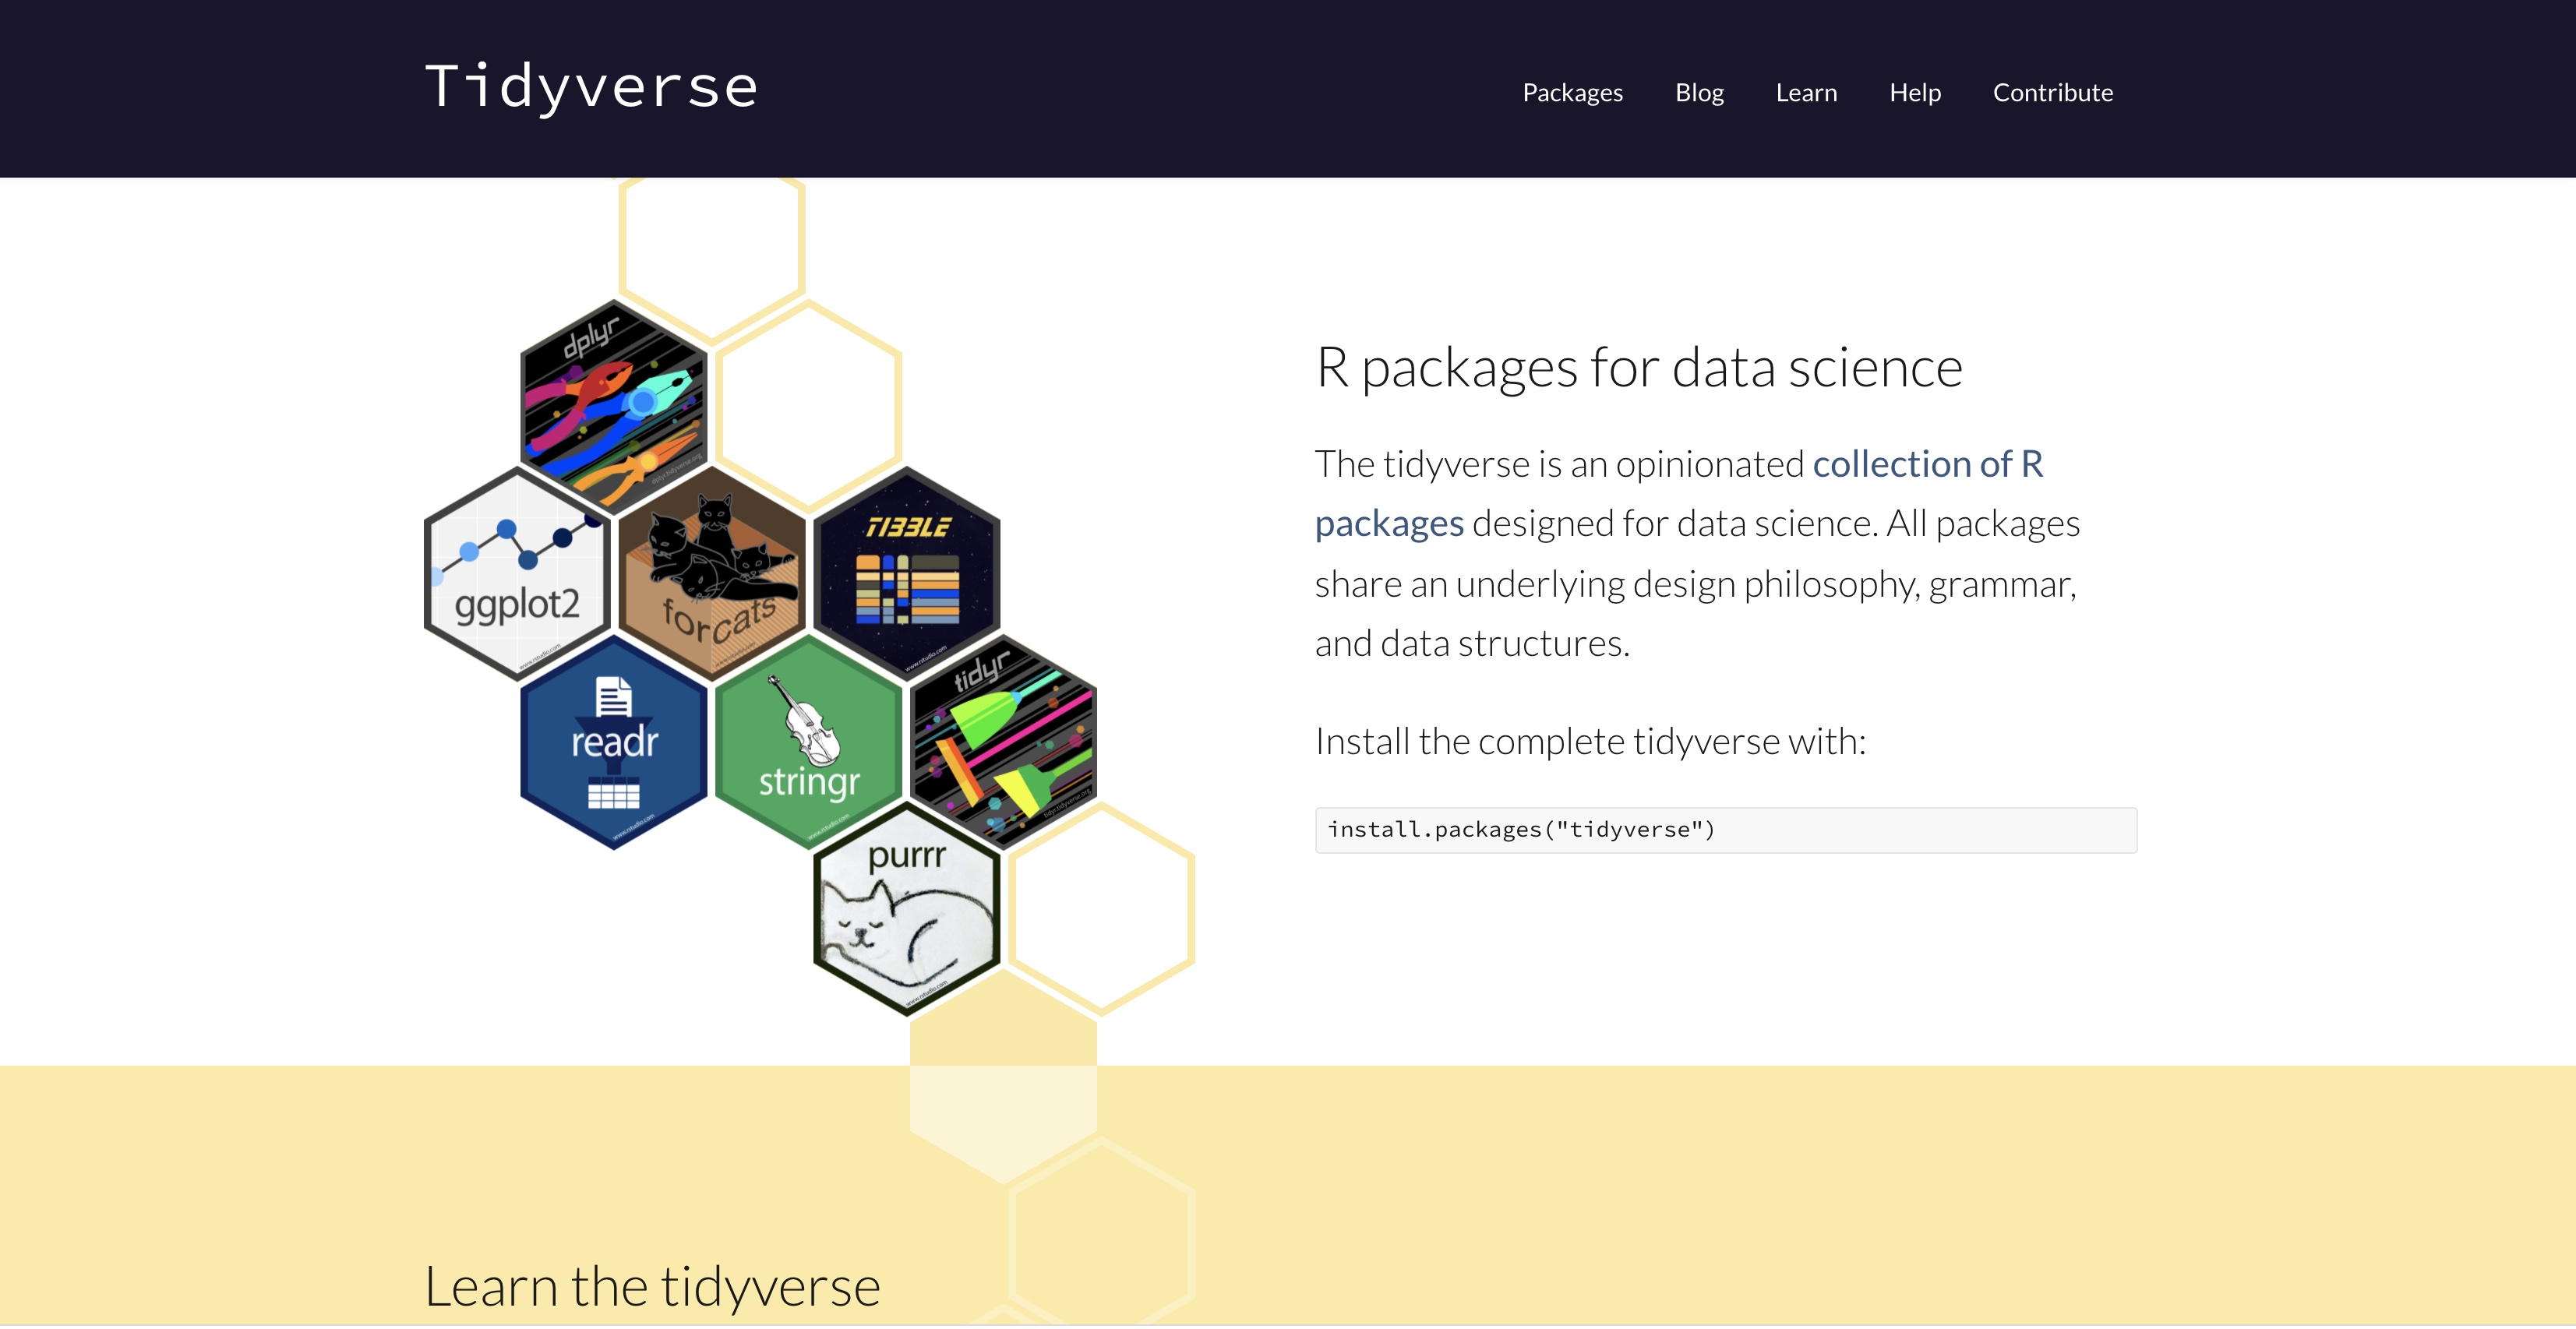Image resolution: width=2576 pixels, height=1329 pixels.
Task: Open the ggplot2 hex sticker
Action: pos(517,574)
